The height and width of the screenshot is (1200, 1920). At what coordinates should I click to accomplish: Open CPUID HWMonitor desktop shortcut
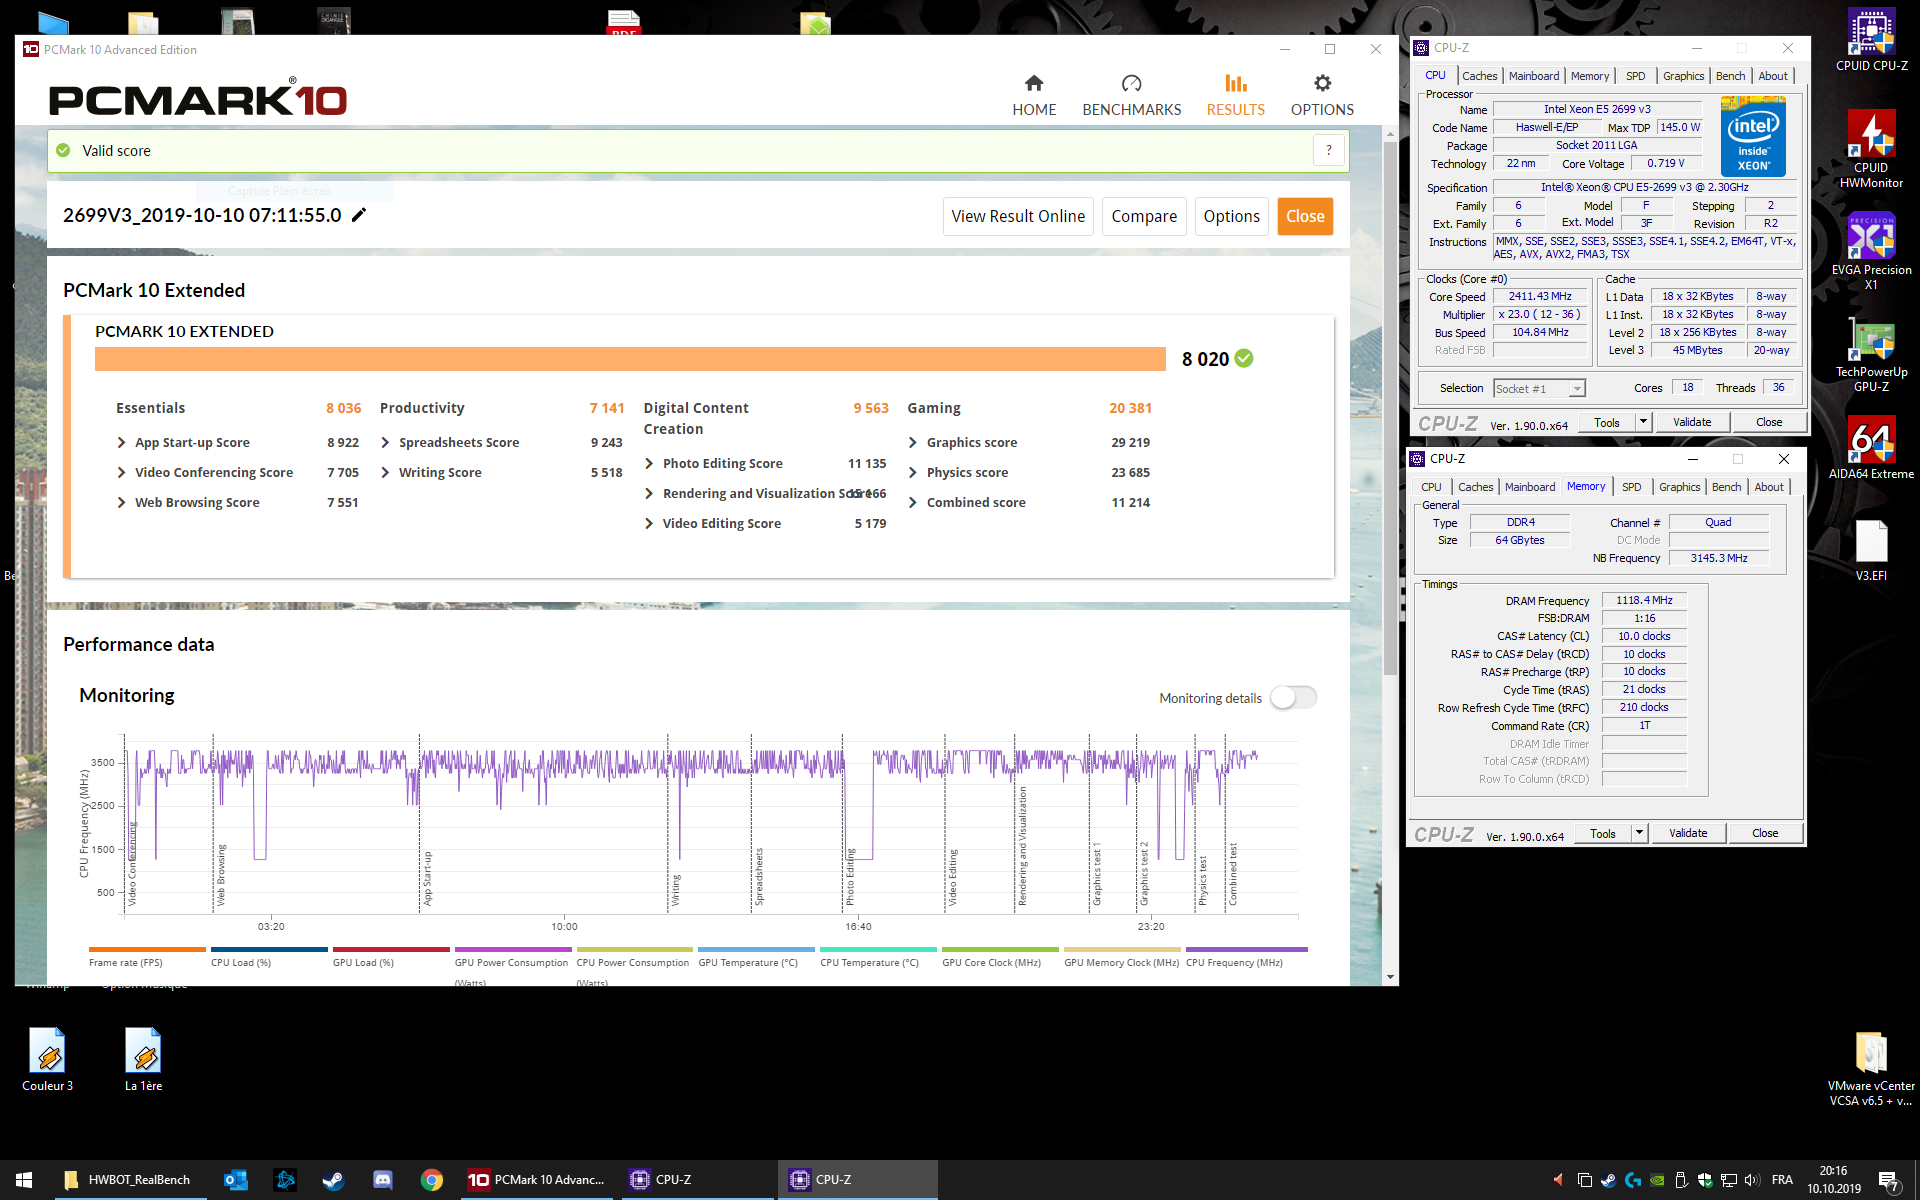click(1871, 148)
